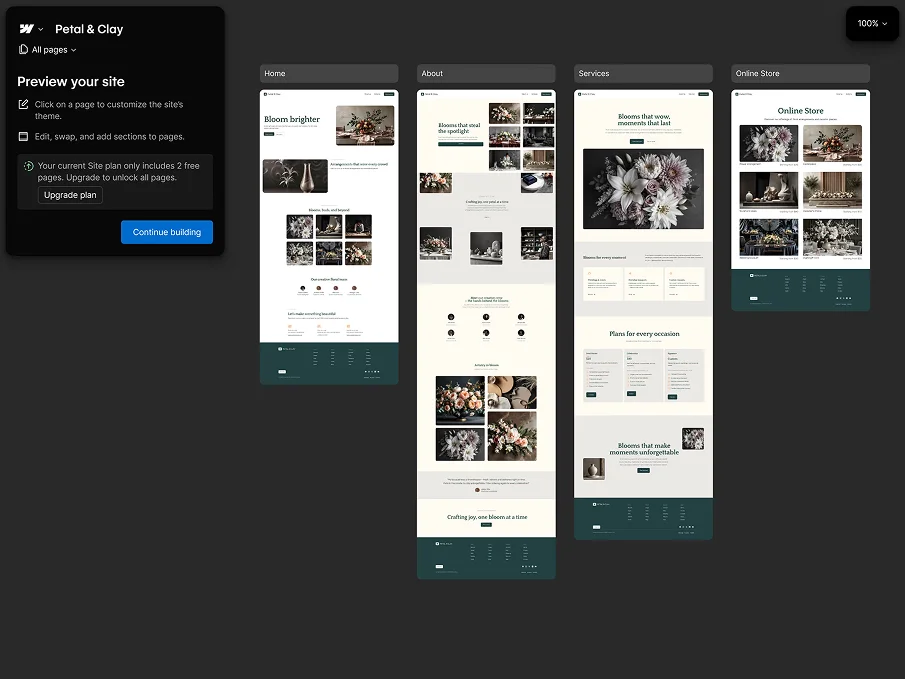Click Blooms that make moments unforgettable text
The width and height of the screenshot is (905, 679).
coord(644,449)
